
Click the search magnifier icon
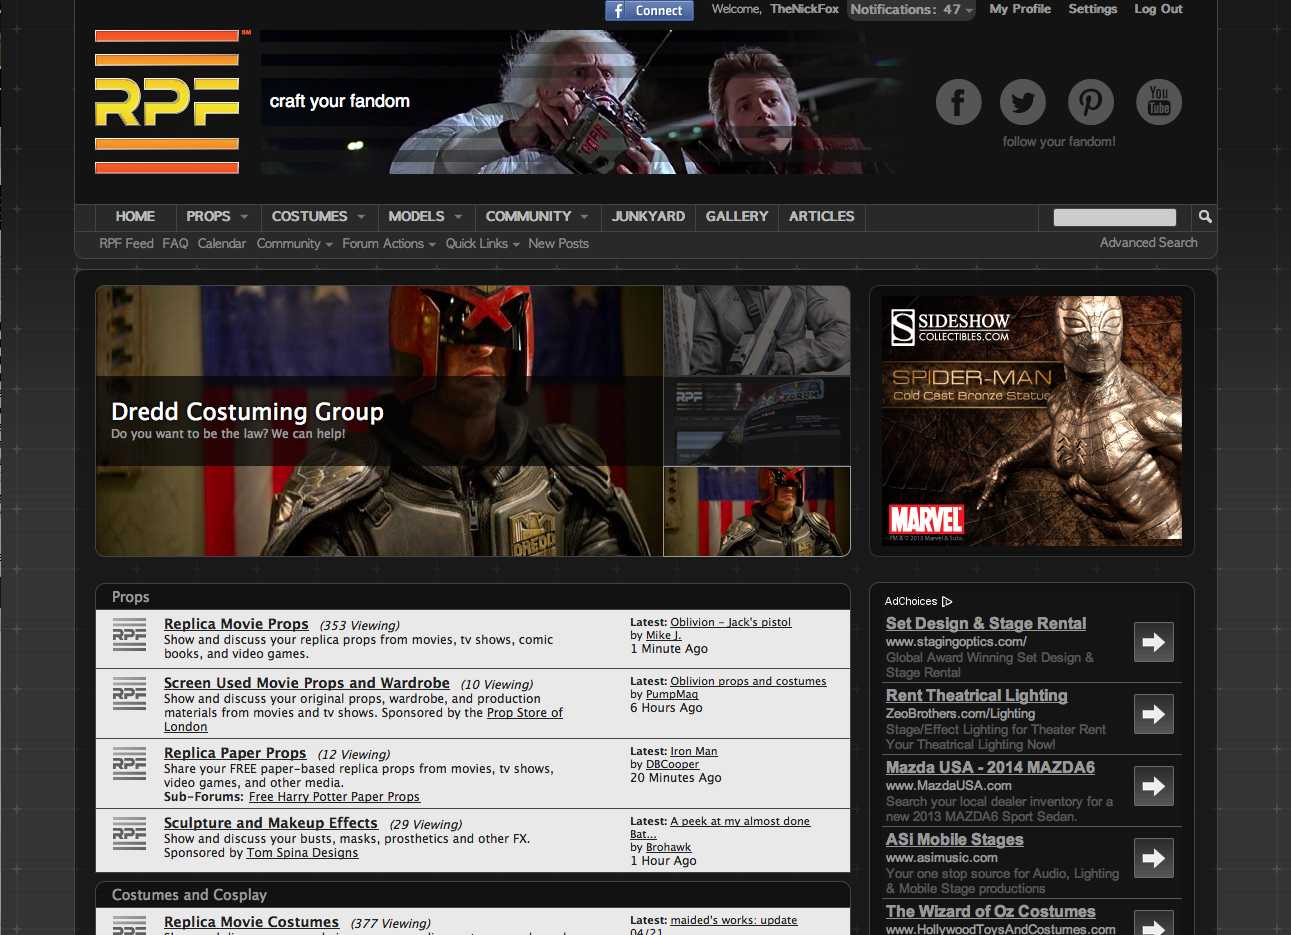point(1205,217)
